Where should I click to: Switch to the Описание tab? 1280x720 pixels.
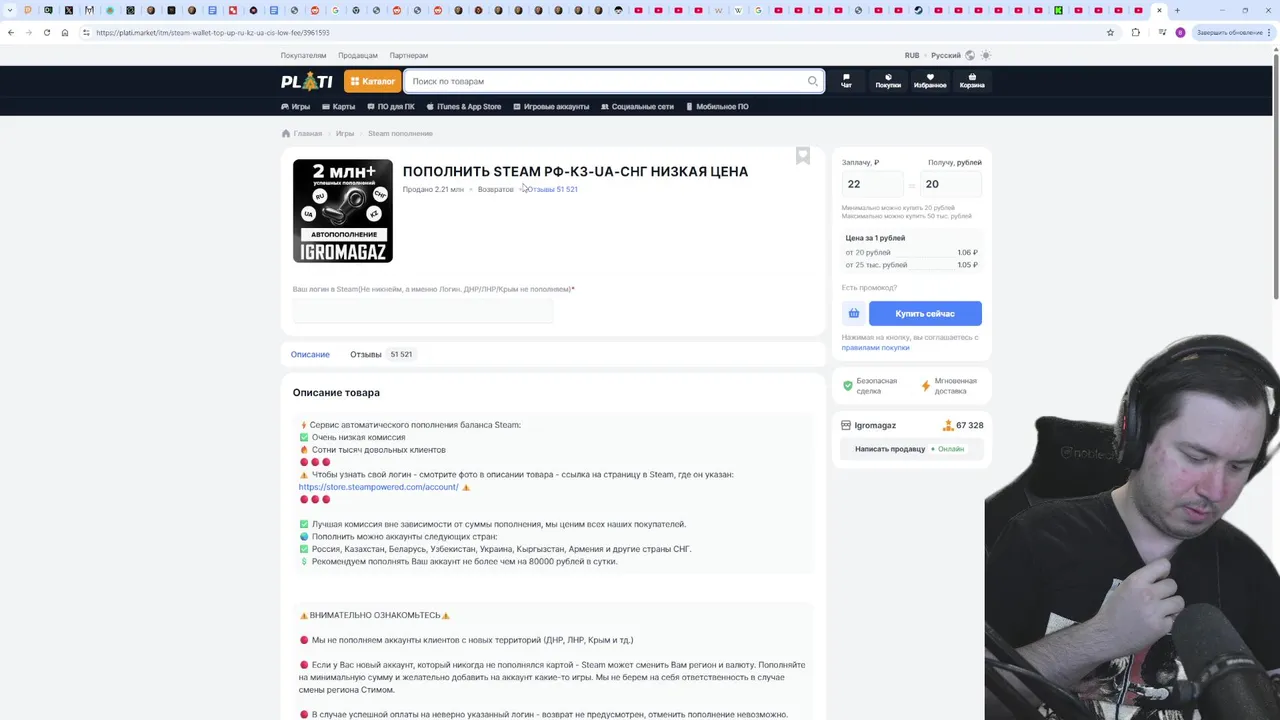click(x=310, y=354)
